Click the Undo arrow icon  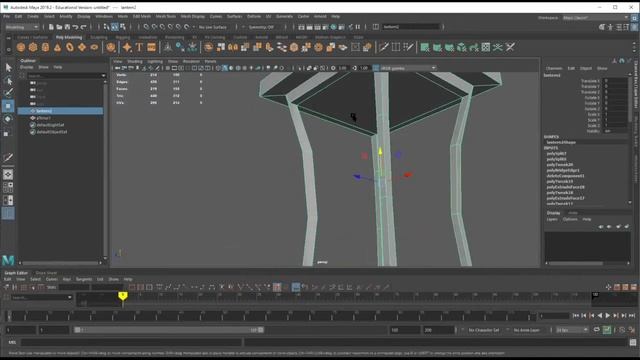pyautogui.click(x=76, y=27)
